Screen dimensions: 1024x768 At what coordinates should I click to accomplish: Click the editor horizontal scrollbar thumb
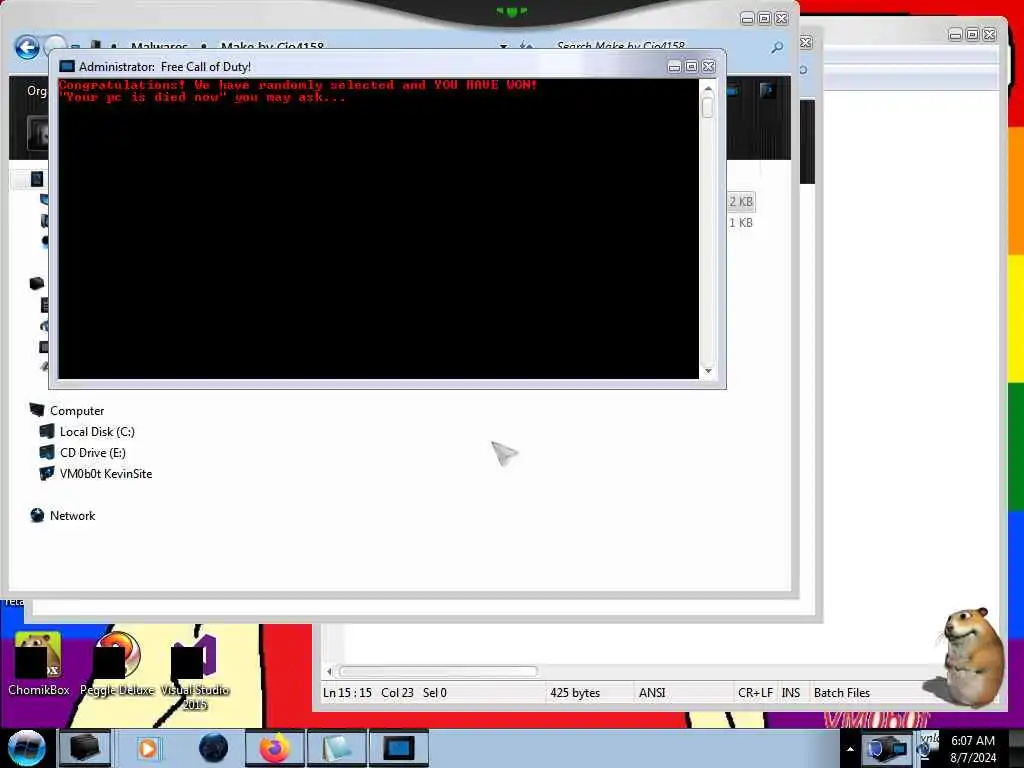coord(438,671)
